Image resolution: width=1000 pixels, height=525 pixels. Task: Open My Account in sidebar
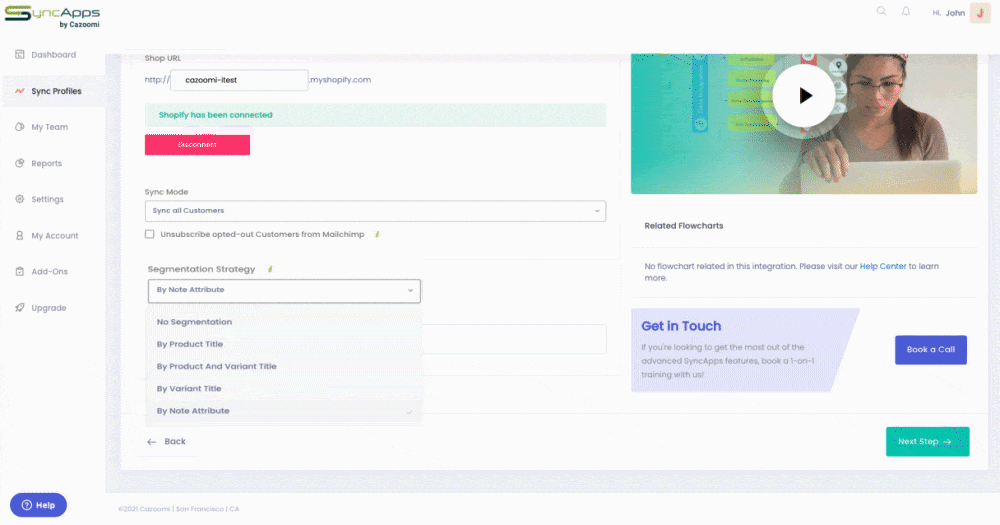point(55,236)
